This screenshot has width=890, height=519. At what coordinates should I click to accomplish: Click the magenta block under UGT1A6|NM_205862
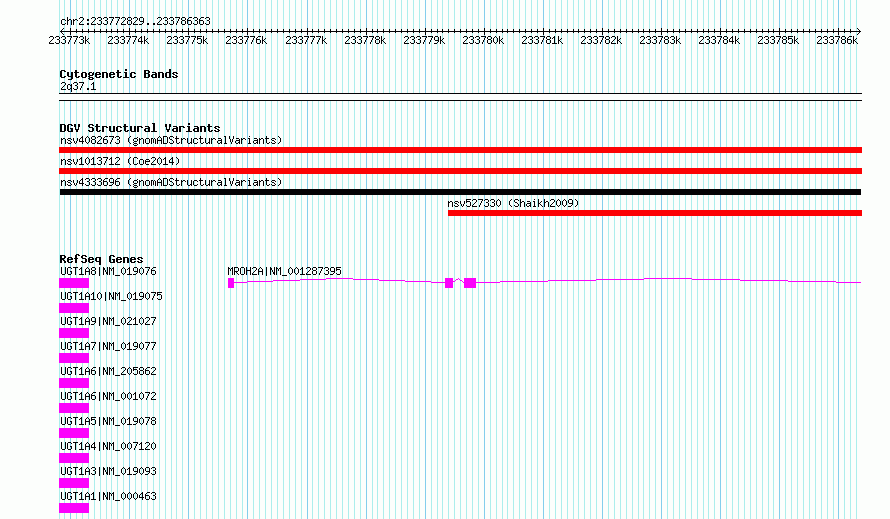[x=74, y=383]
